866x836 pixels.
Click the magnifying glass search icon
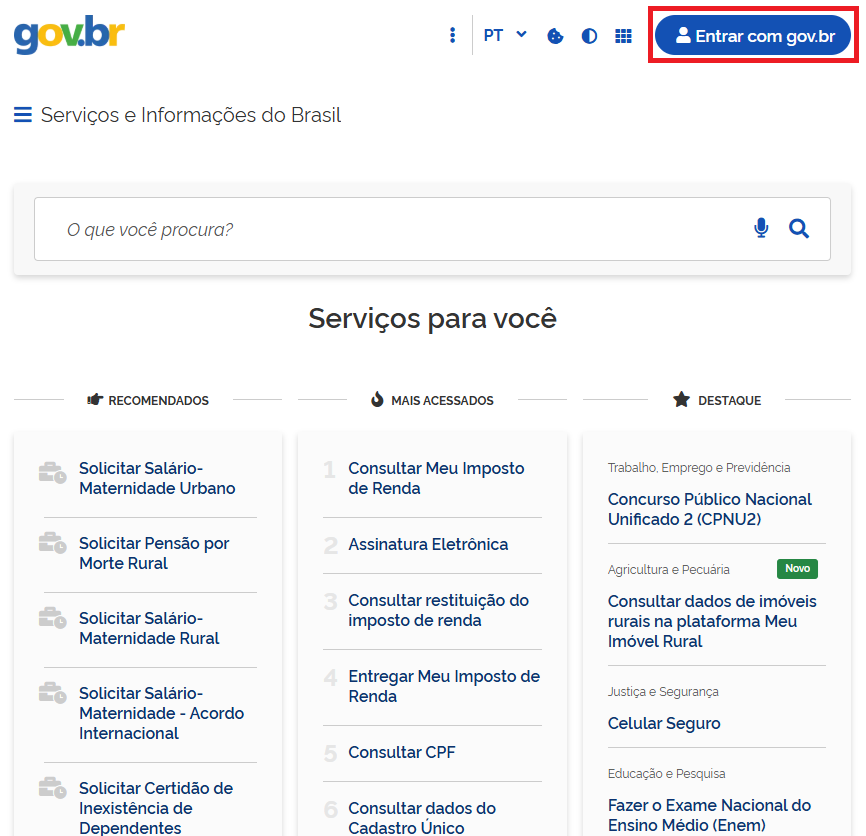coord(798,229)
